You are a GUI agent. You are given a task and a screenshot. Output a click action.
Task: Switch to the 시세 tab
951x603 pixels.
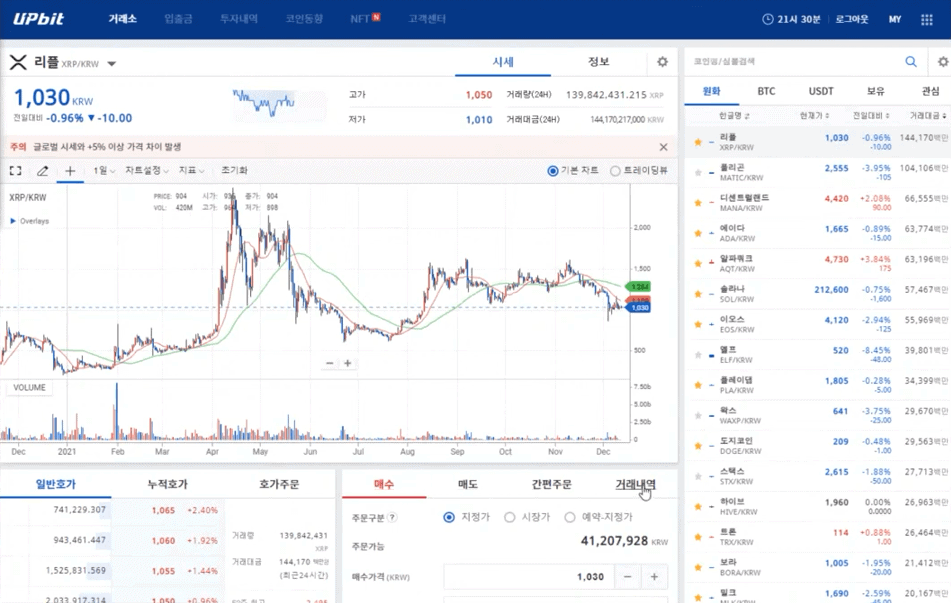click(503, 62)
